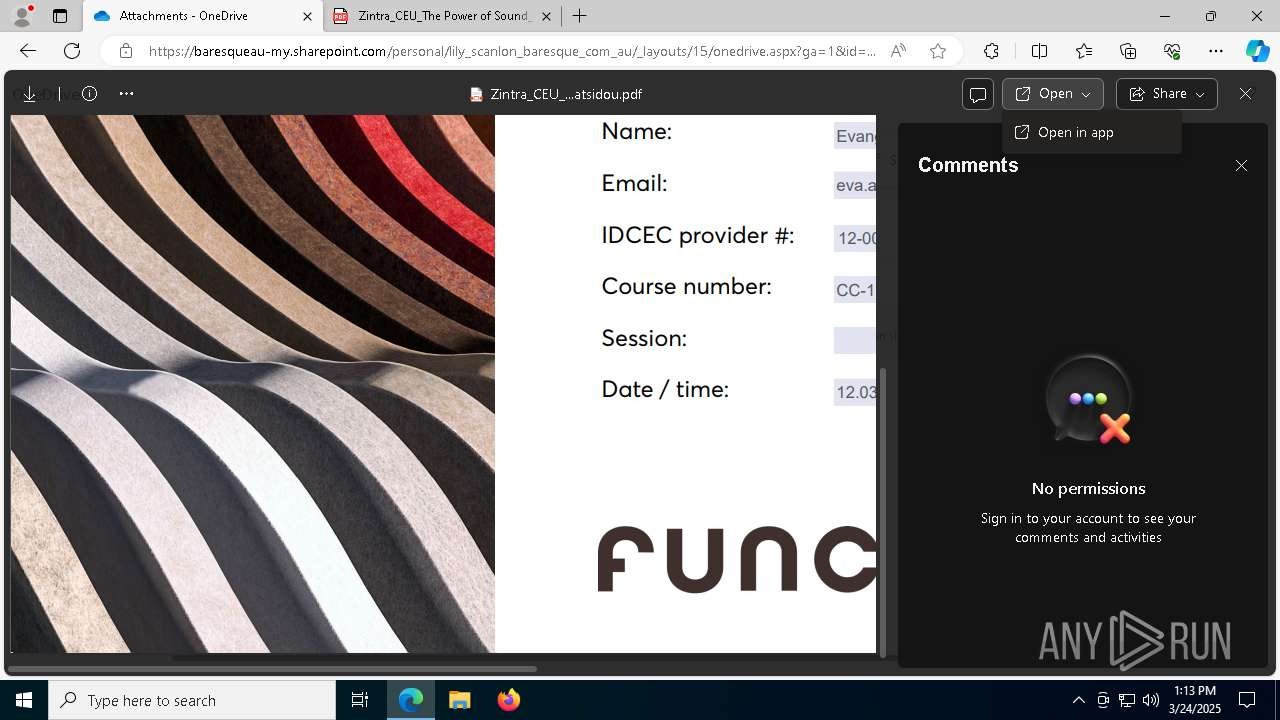Screen dimensions: 1280x720
Task: Open More actions ellipsis in viewer
Action: [126, 94]
